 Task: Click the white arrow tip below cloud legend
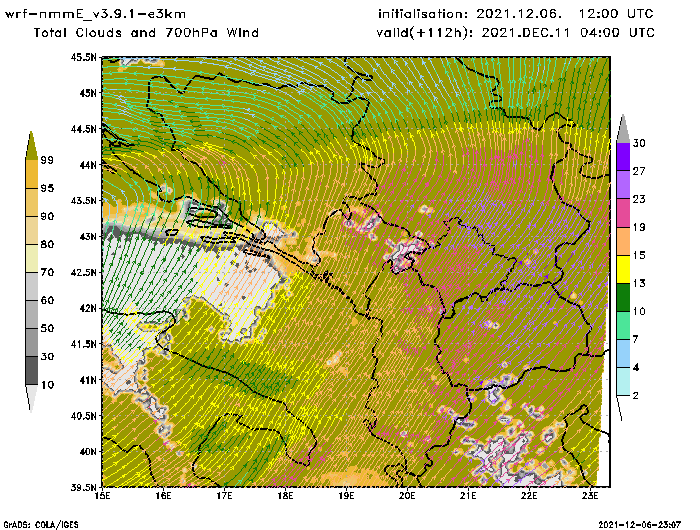[31, 397]
